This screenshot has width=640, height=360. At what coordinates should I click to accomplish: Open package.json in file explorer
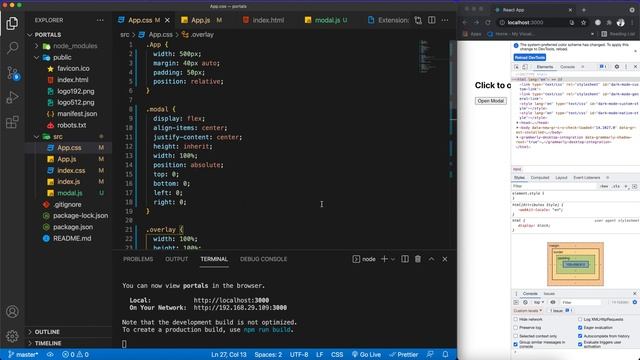click(73, 227)
